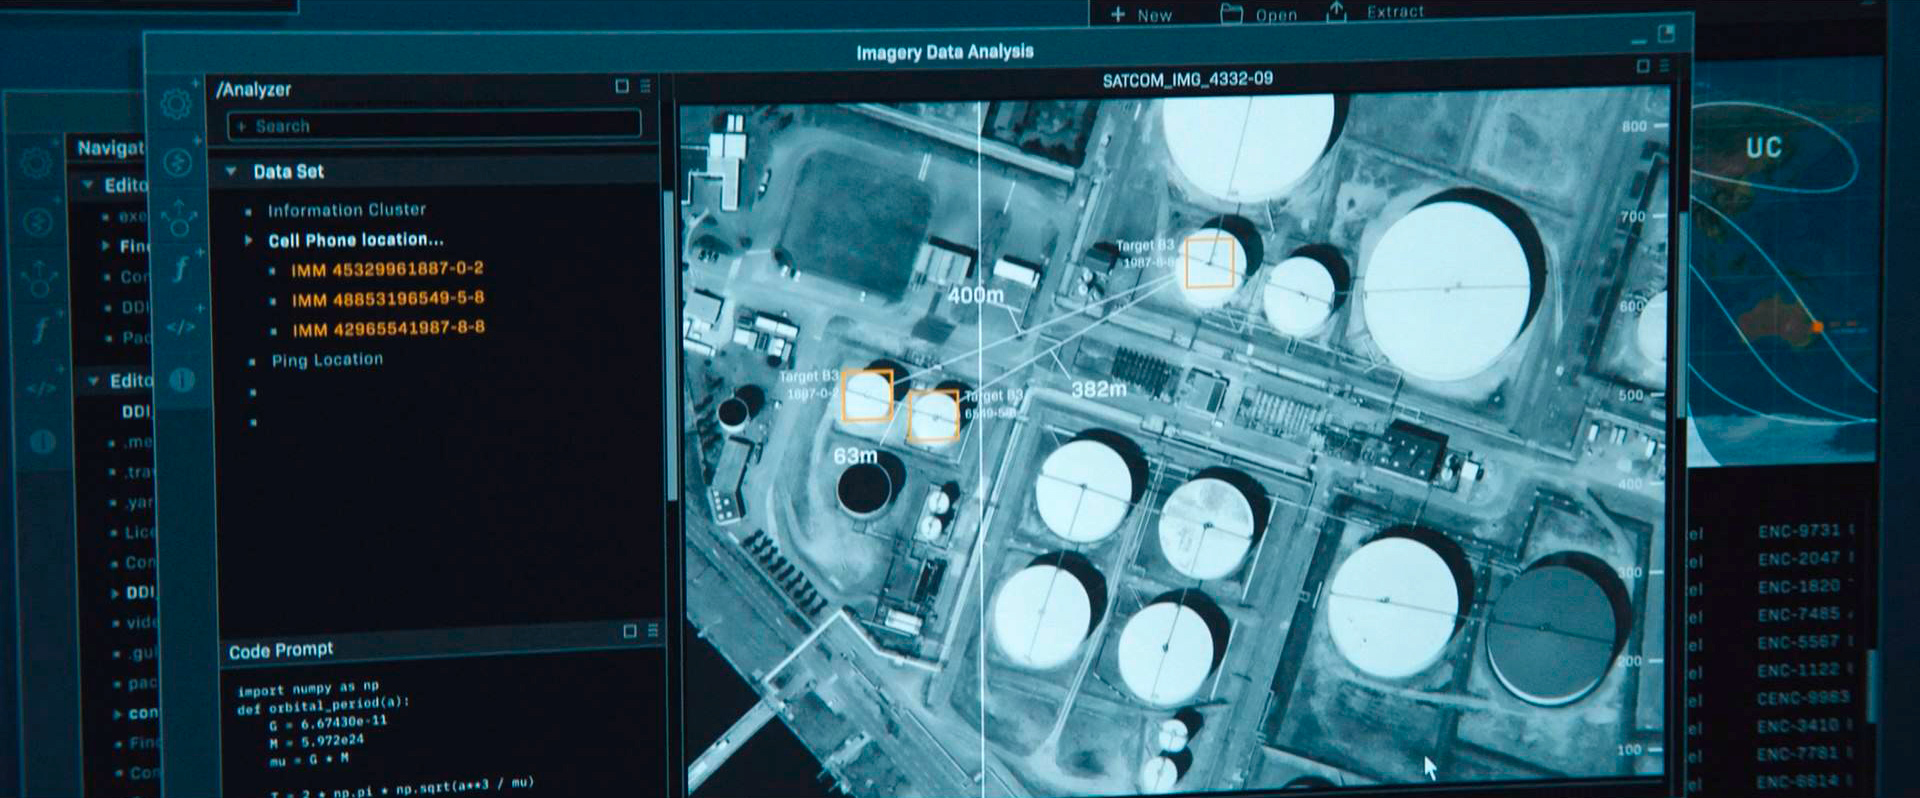Click the lightning bolt icon beside Analyzer panel

pos(178,163)
